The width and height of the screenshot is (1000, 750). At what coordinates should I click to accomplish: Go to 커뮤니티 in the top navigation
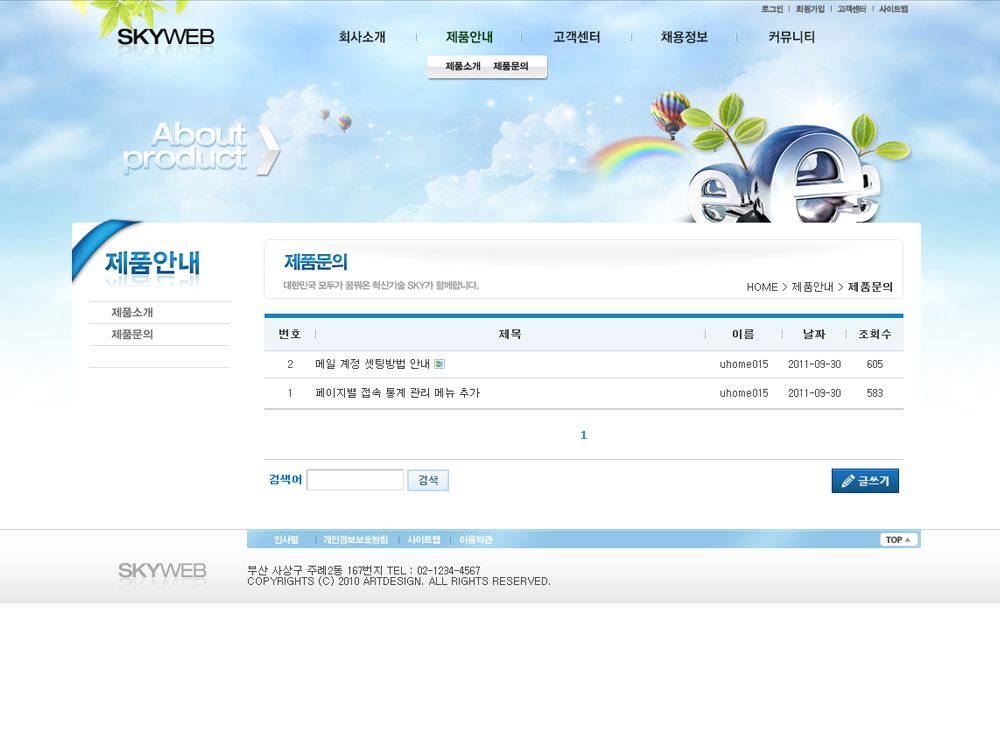pos(791,37)
